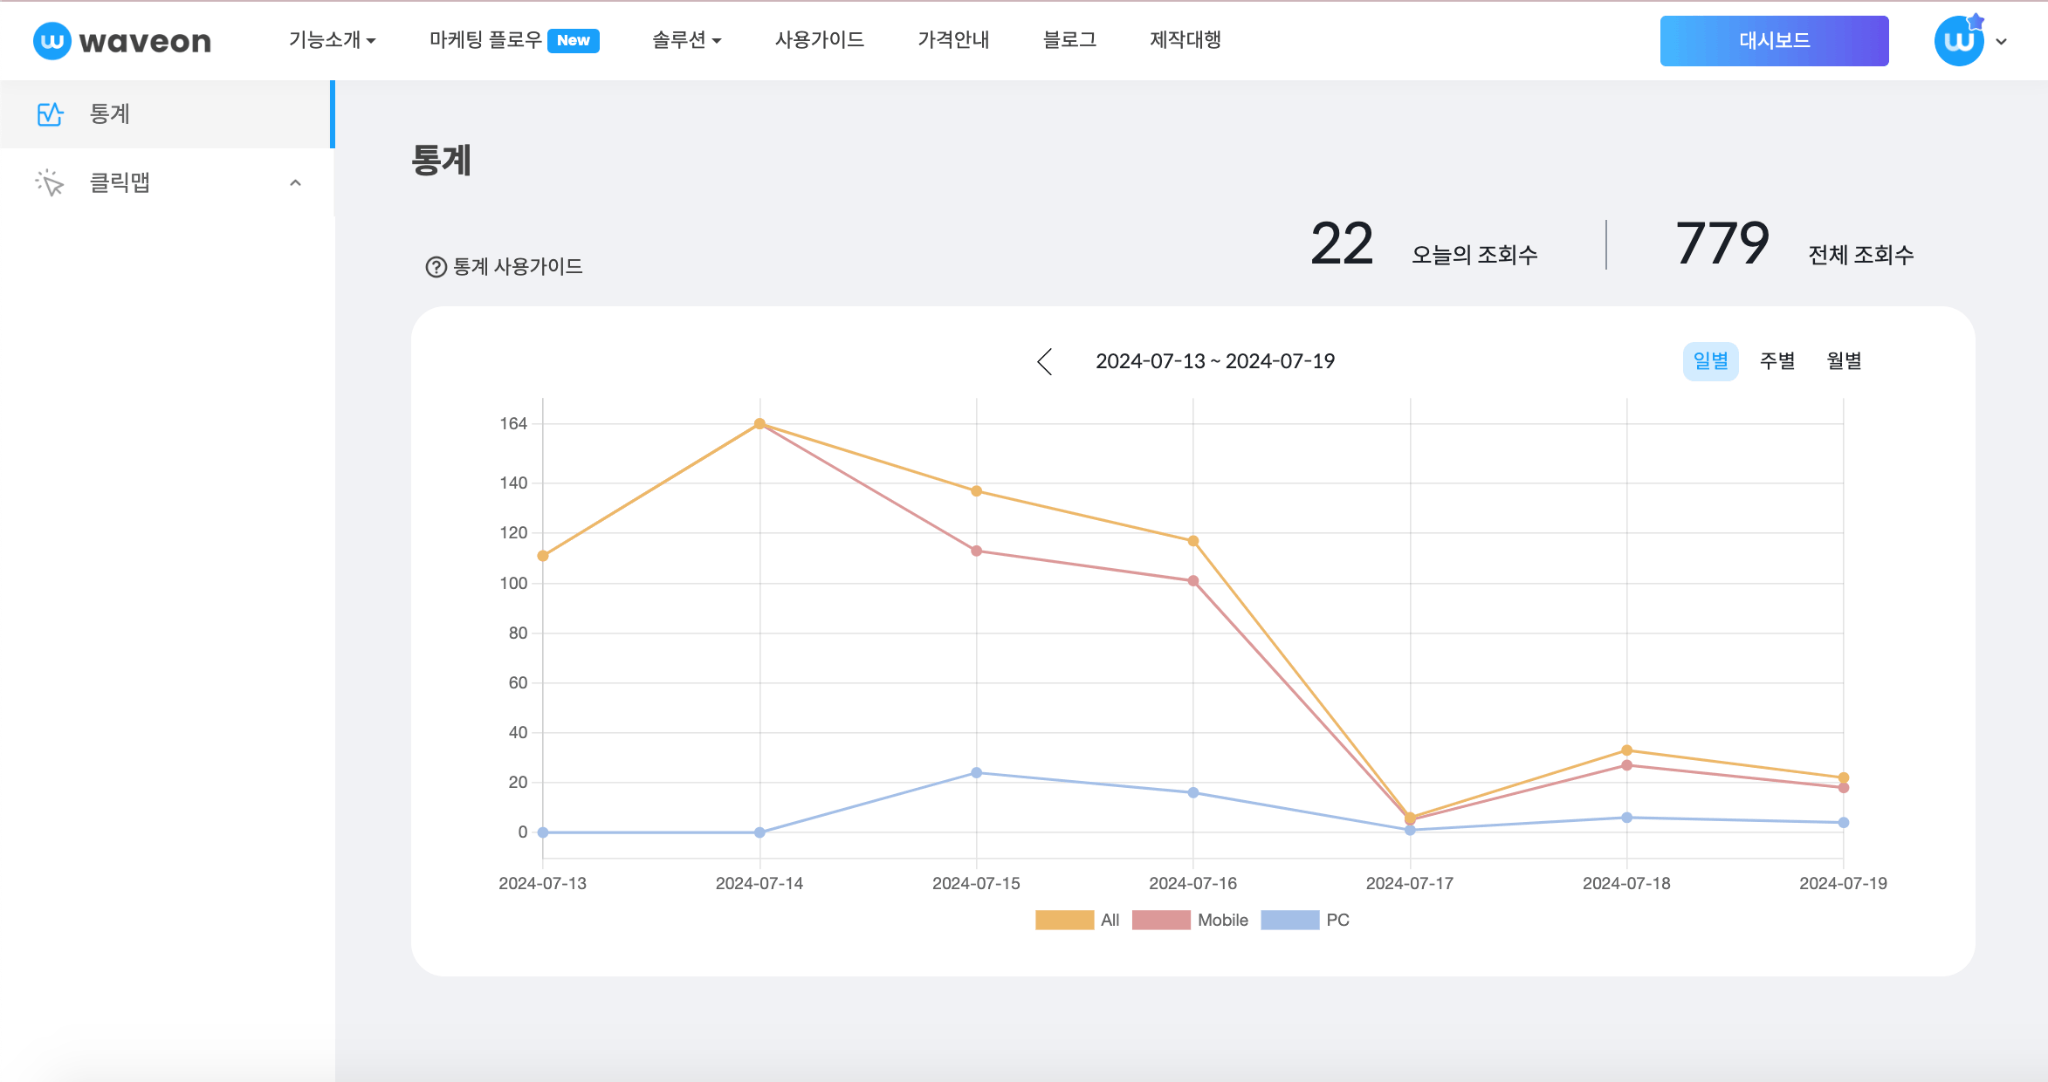Toggle the PC series legend

click(1305, 920)
